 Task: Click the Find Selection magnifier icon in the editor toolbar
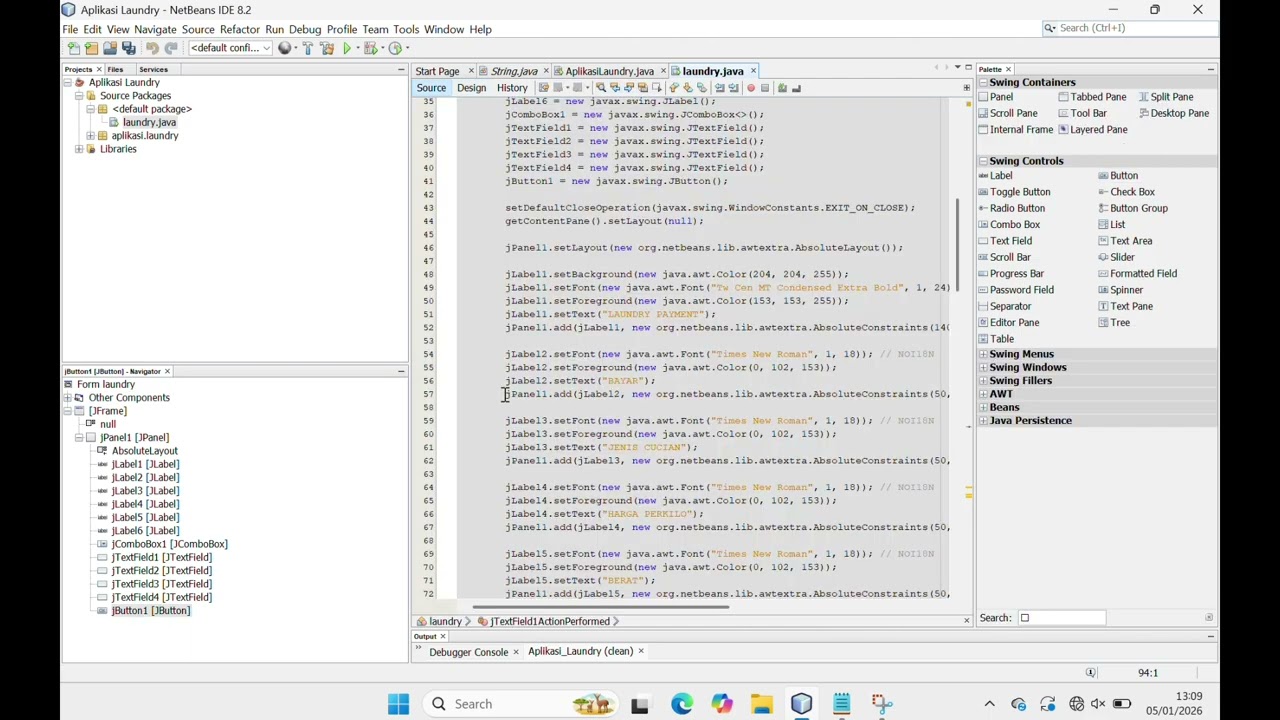601,88
